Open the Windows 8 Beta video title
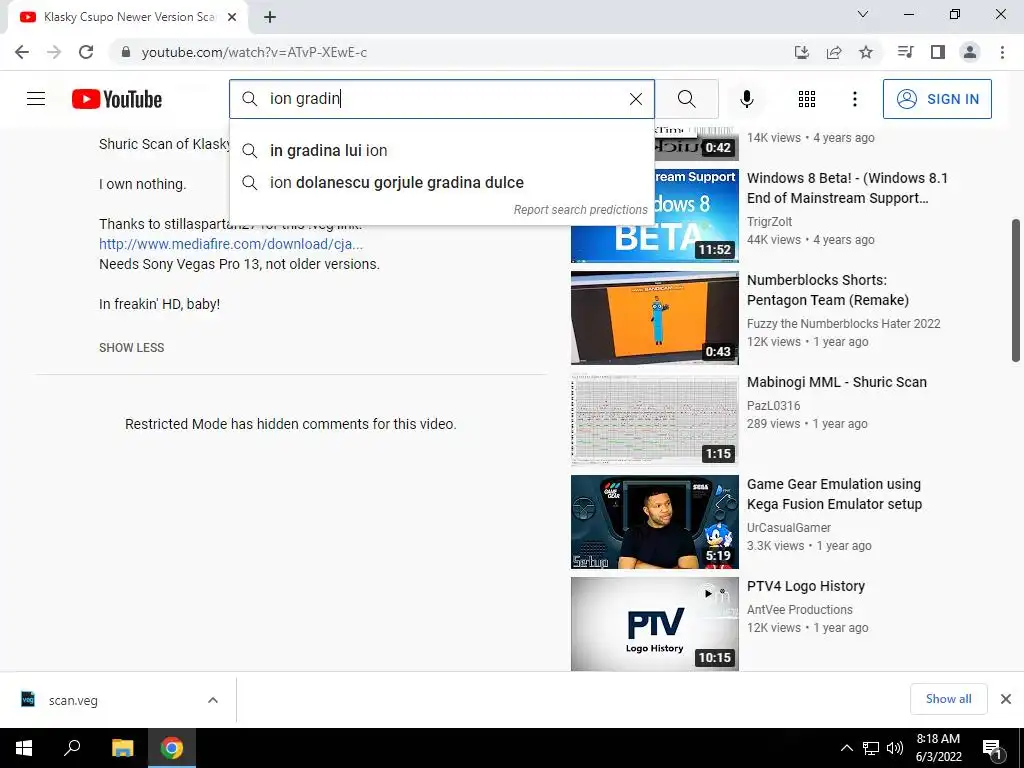The image size is (1024, 768). point(847,188)
